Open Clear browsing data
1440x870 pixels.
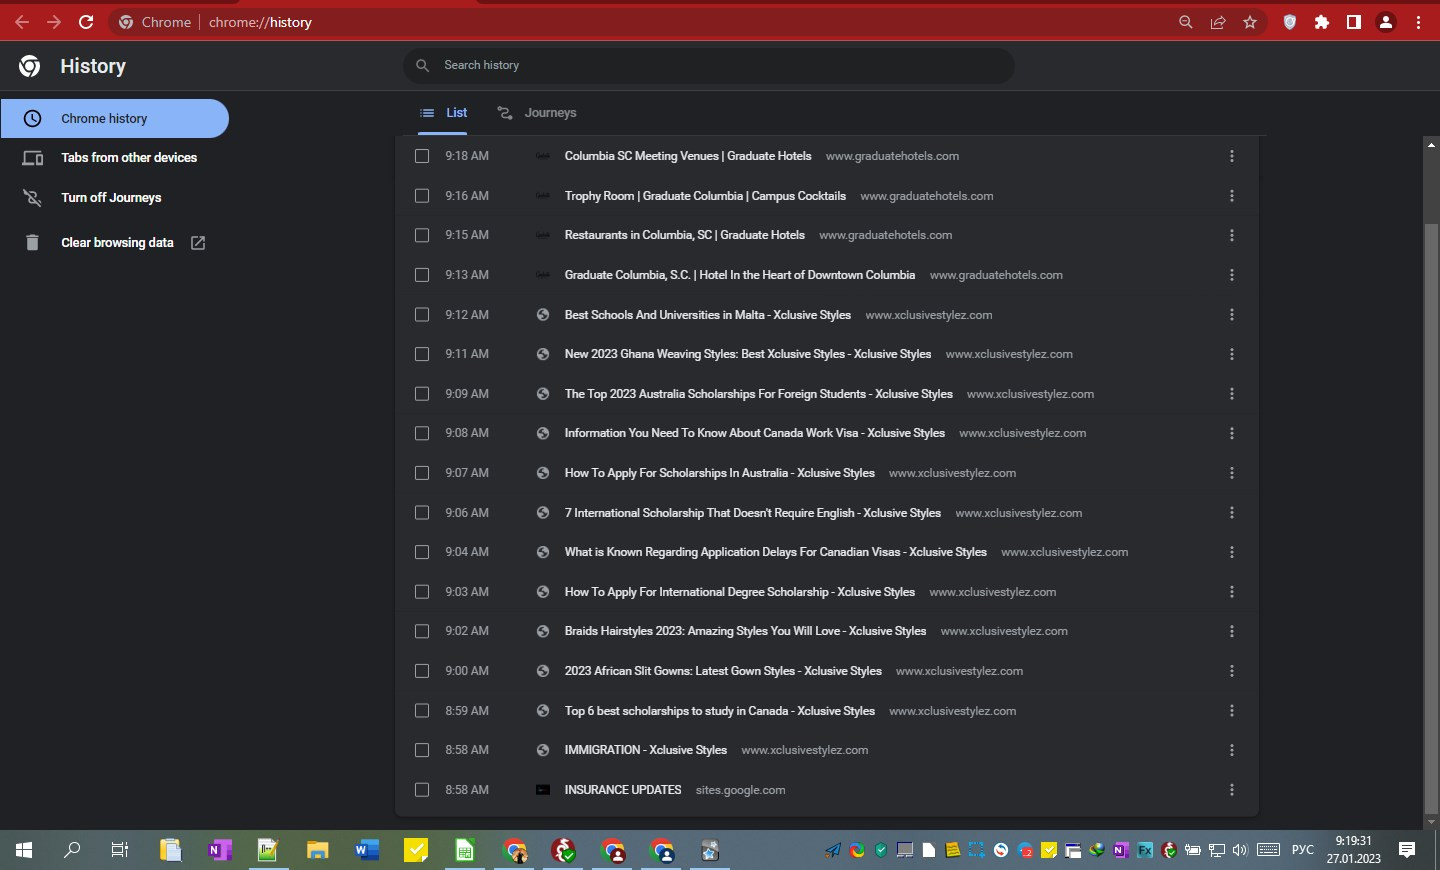pos(115,243)
